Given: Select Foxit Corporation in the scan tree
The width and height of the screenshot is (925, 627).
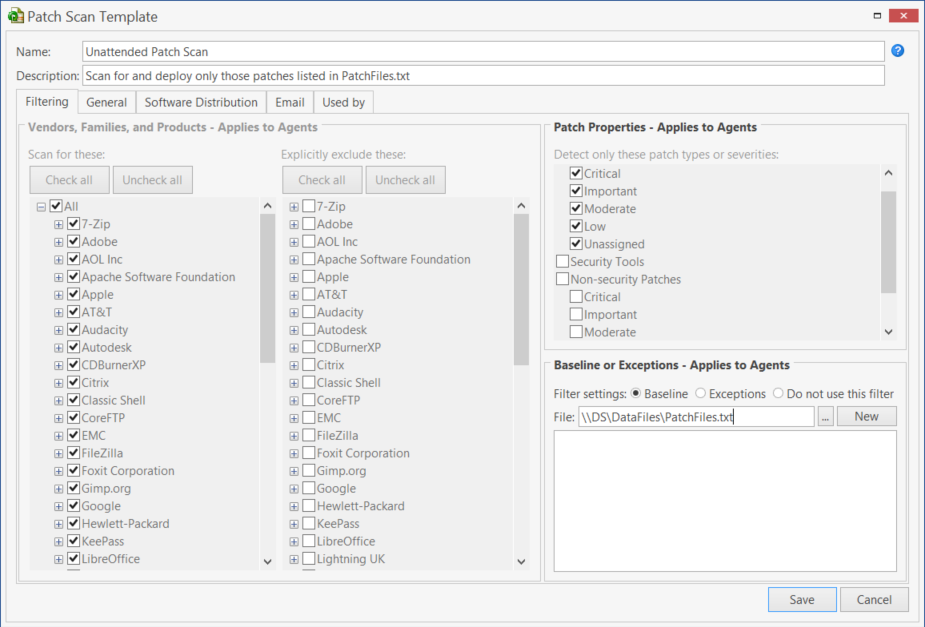Looking at the screenshot, I should [x=128, y=471].
